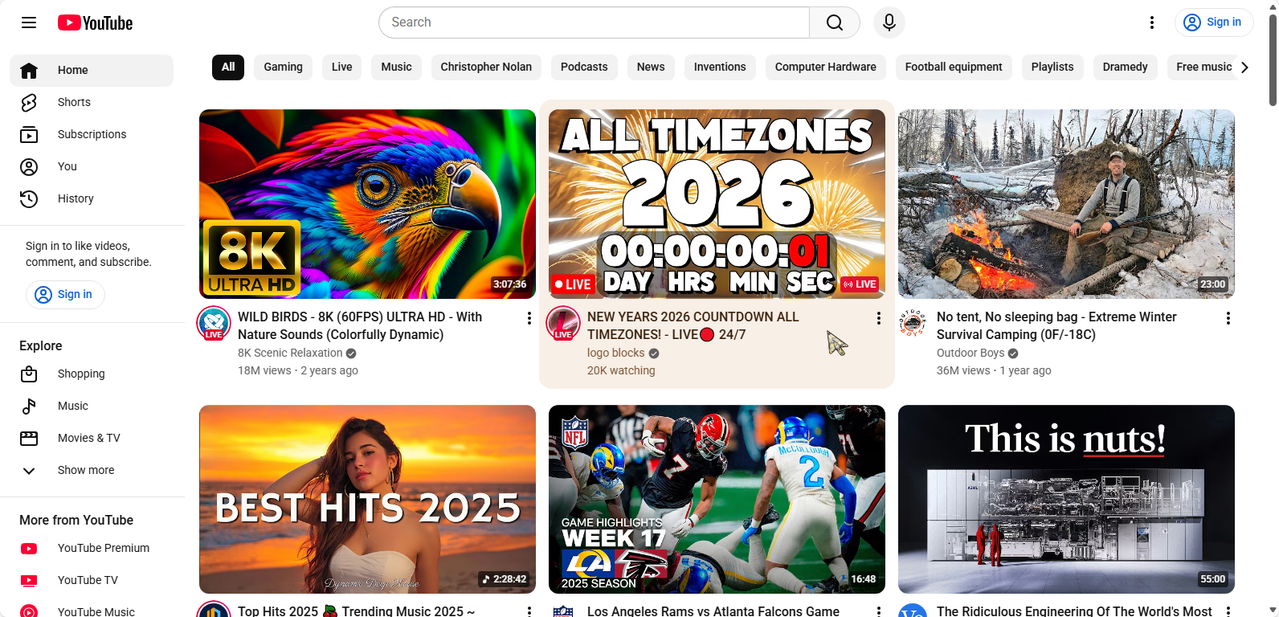The width and height of the screenshot is (1279, 617).
Task: Open the three-dot settings menu in header
Action: (x=1152, y=22)
